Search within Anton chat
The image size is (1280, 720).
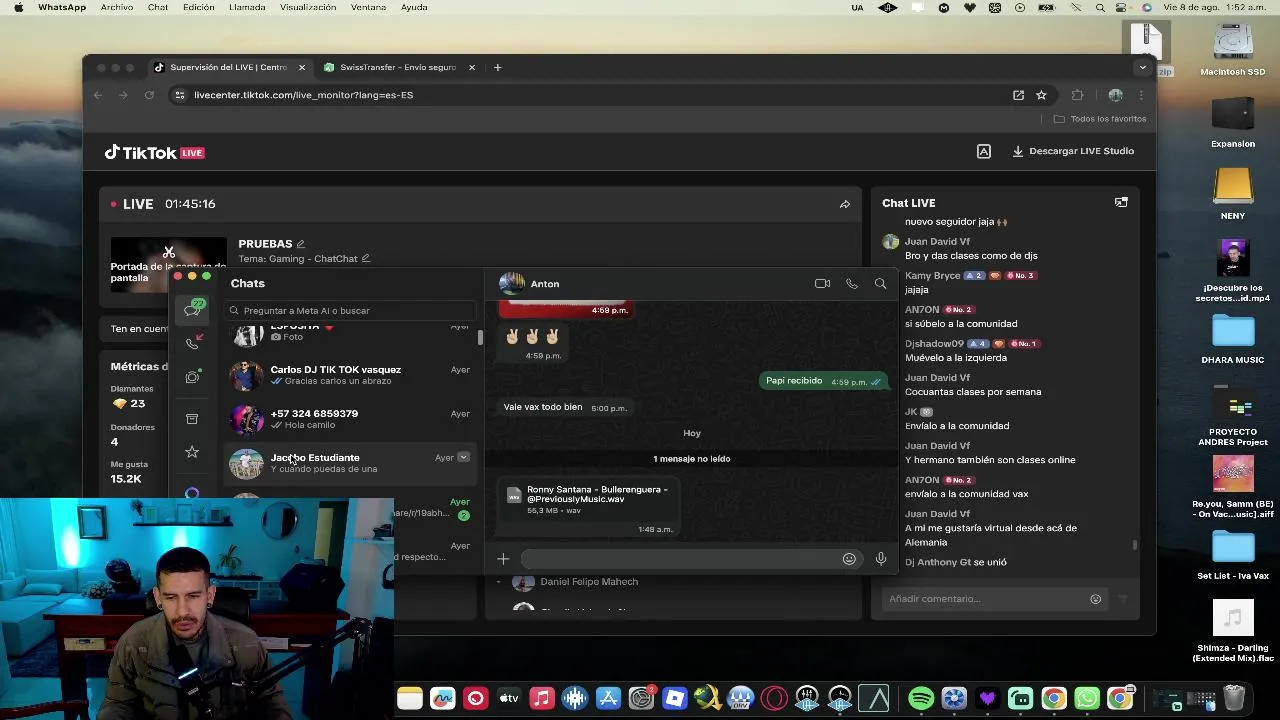pyautogui.click(x=880, y=284)
